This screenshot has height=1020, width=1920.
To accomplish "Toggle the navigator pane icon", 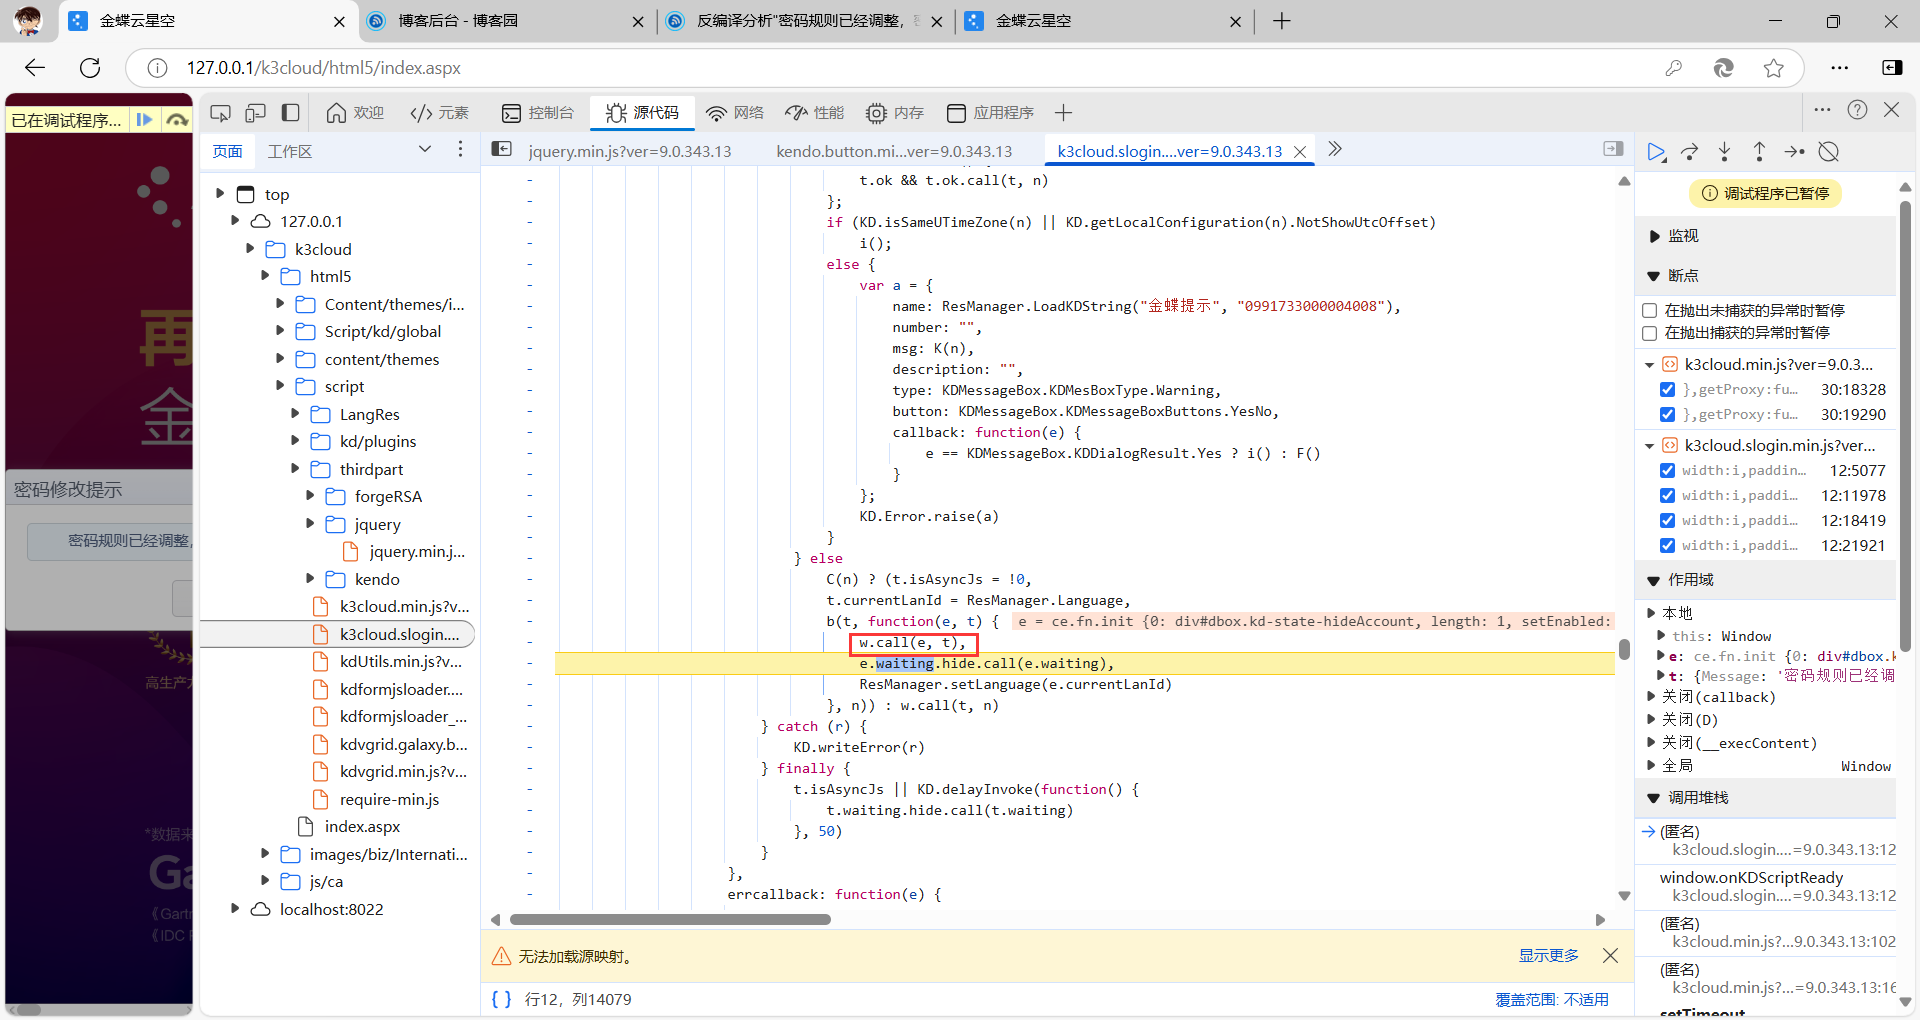I will click(502, 150).
